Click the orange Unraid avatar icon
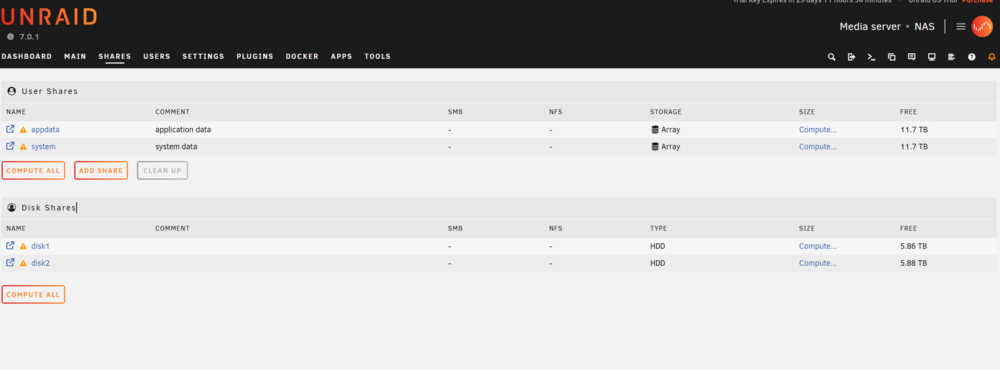Image resolution: width=1000 pixels, height=370 pixels. 982,26
